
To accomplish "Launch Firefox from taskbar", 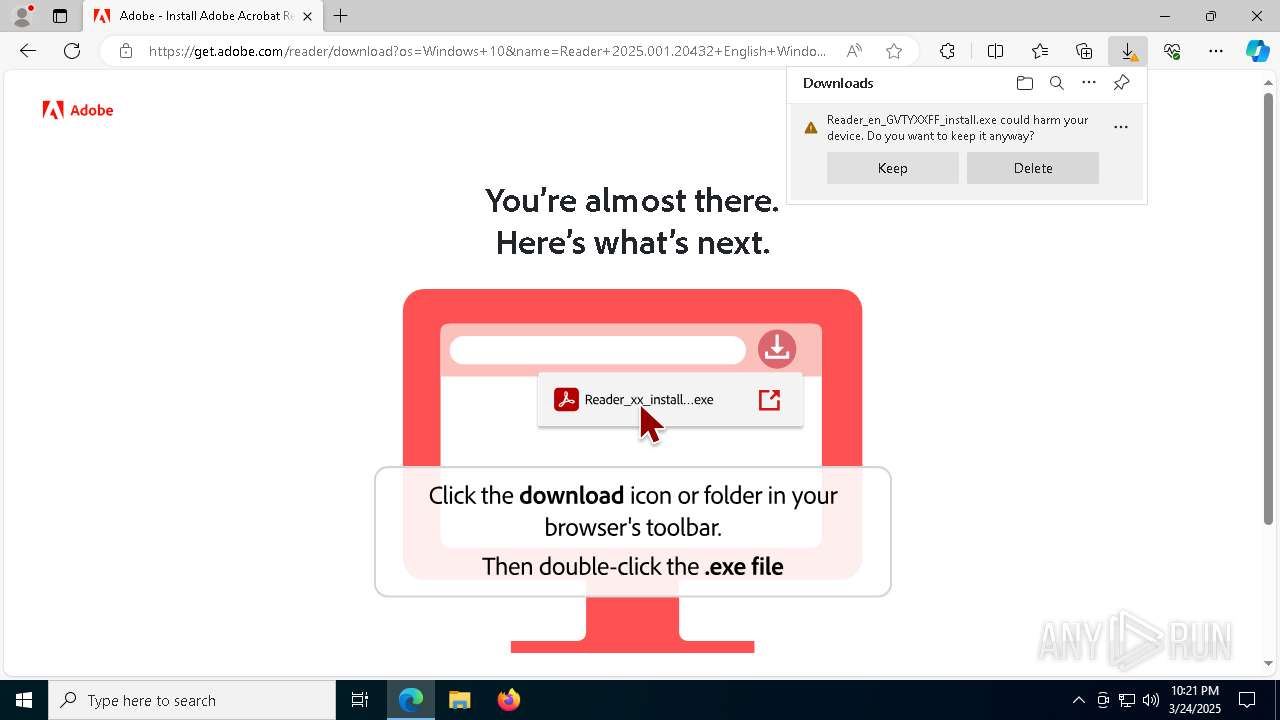I will 508,700.
